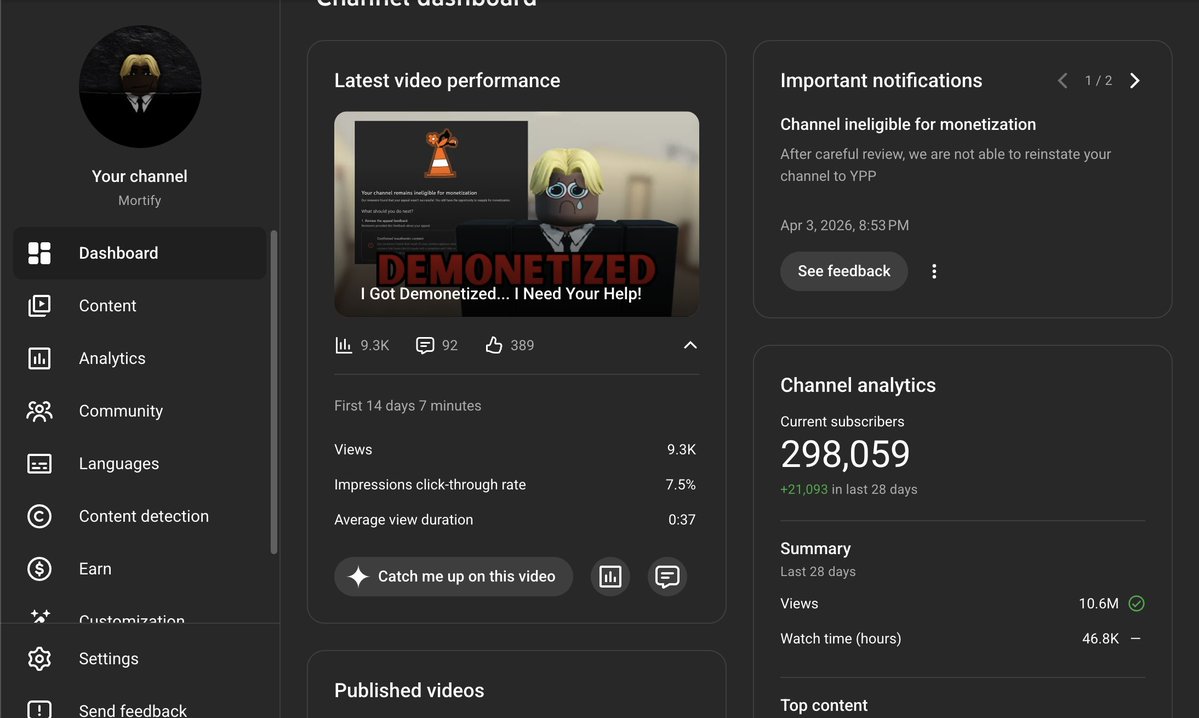Open the Content detection menu label

[x=144, y=516]
